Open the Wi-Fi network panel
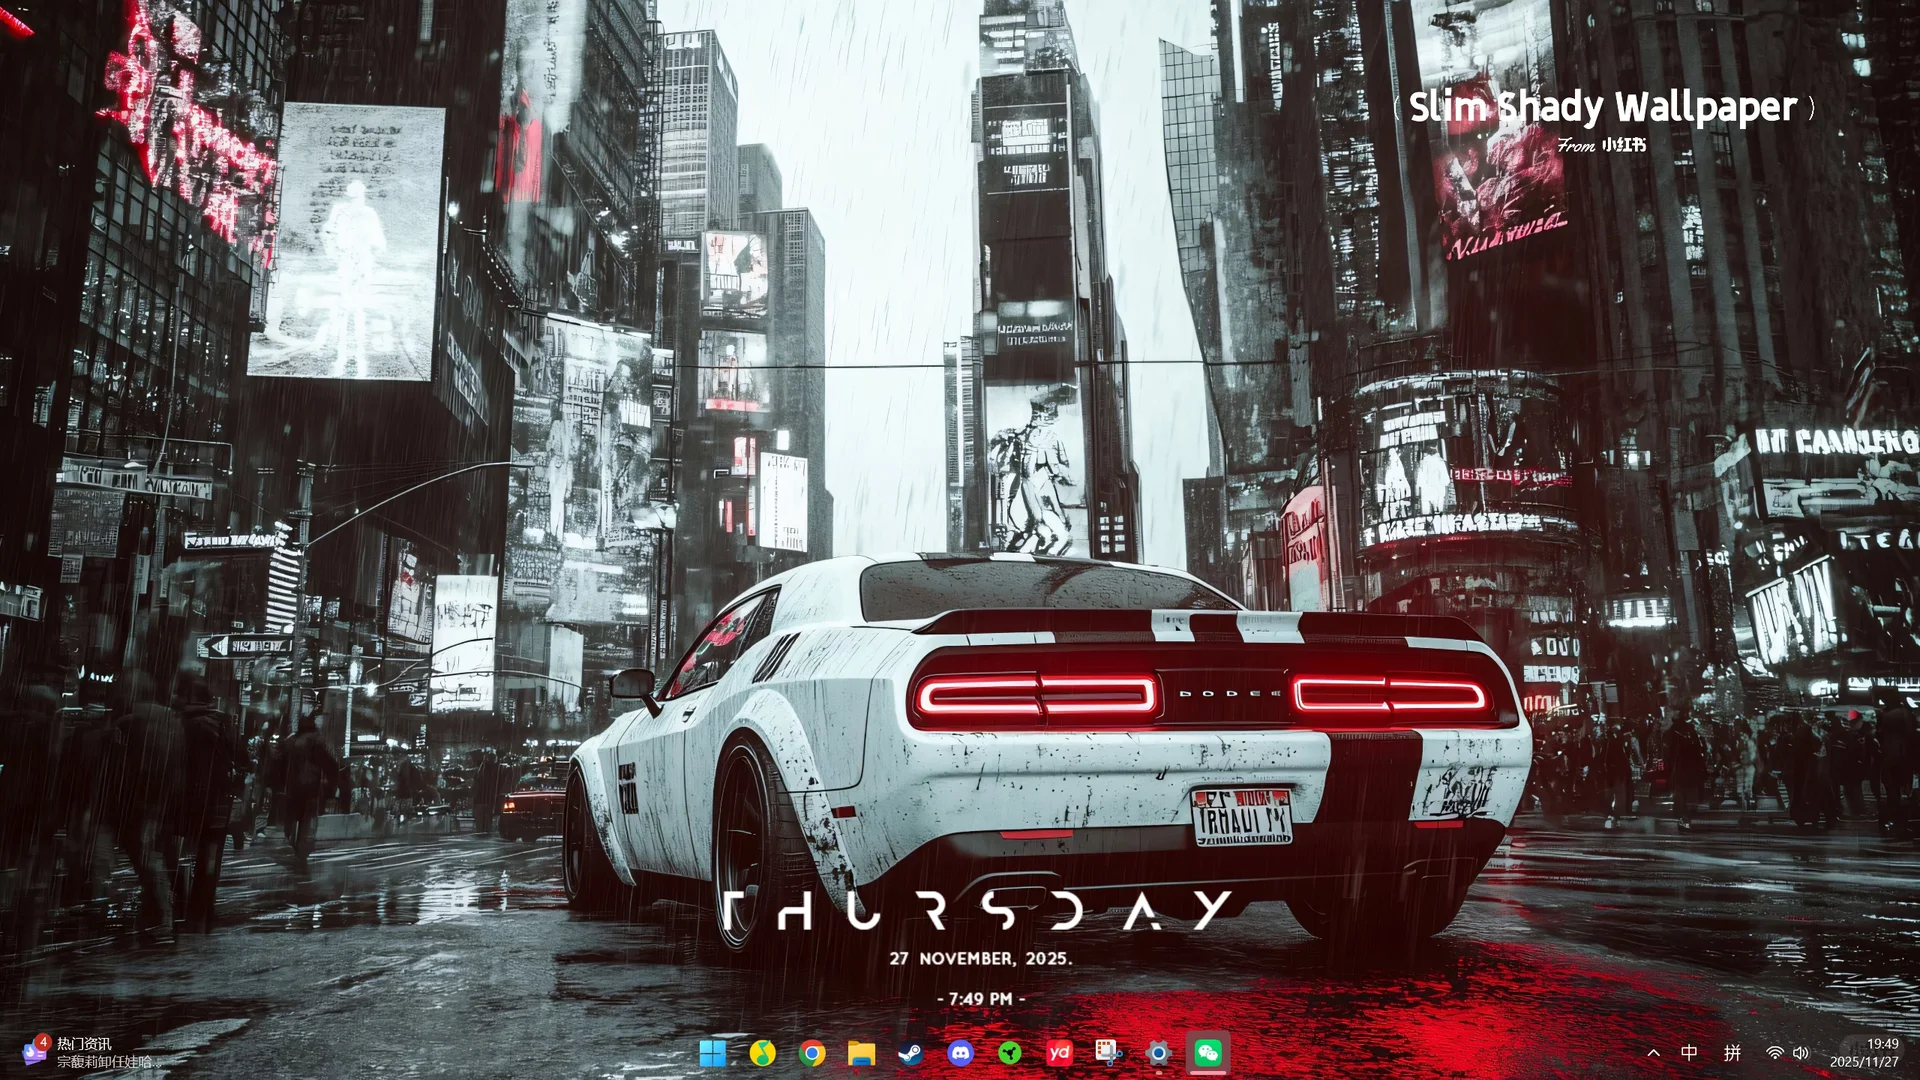The image size is (1920, 1080). click(1775, 1053)
